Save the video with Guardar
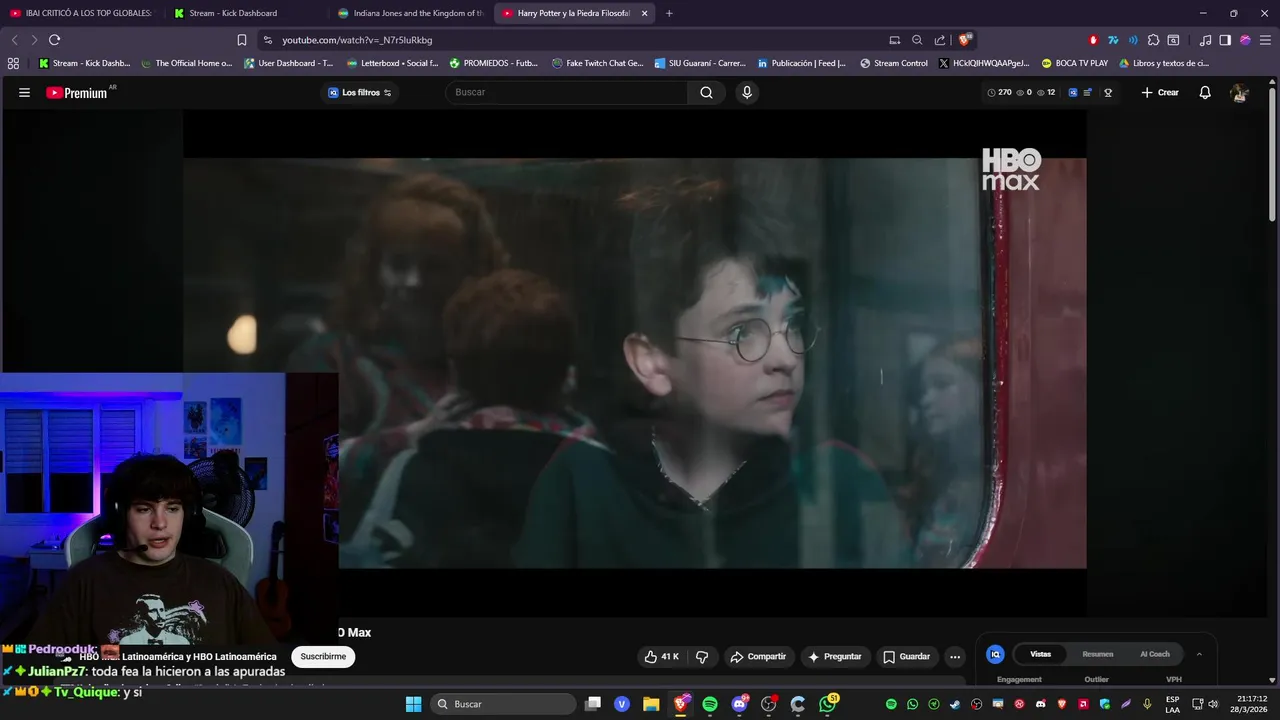Viewport: 1280px width, 720px height. point(907,657)
